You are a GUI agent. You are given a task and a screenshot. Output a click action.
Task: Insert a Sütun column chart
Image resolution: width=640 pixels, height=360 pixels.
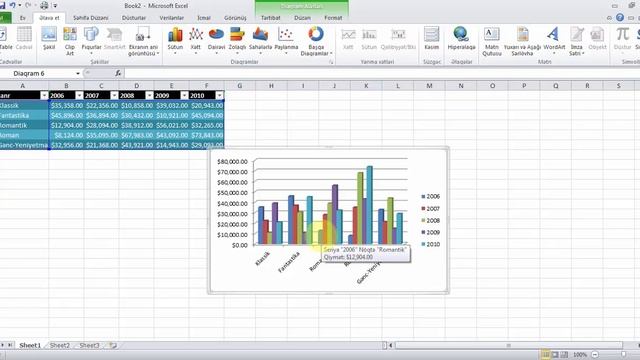[x=175, y=40]
